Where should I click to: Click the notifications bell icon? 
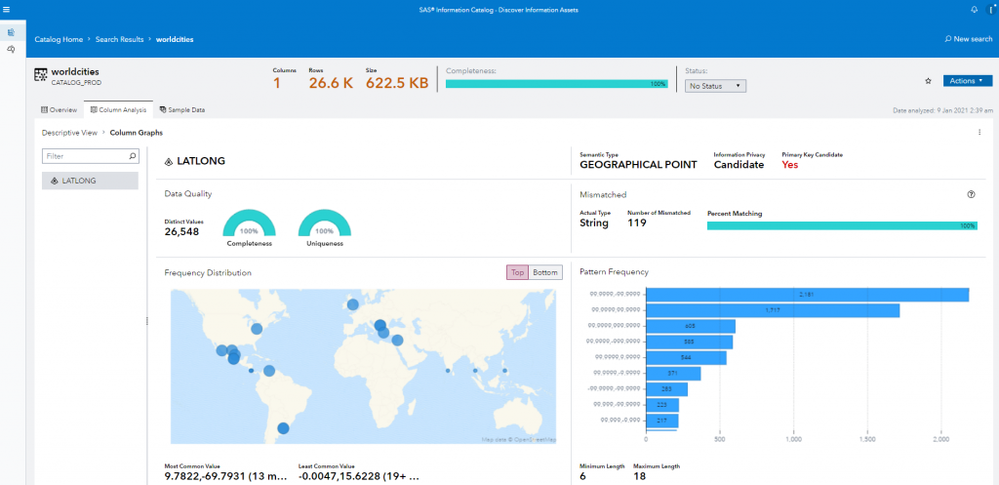point(974,9)
